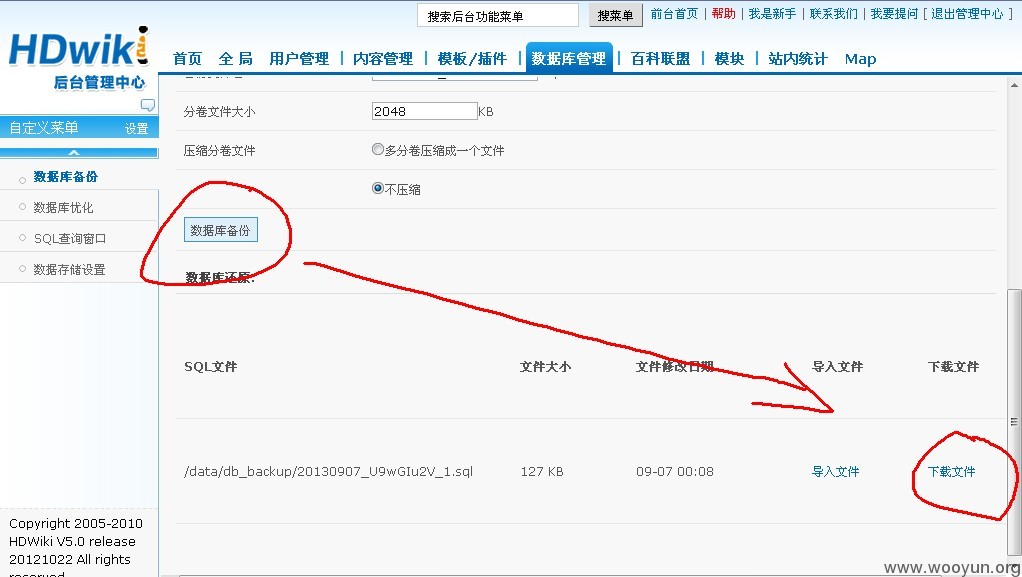
Task: Open 数据存储设置 in sidebar
Action: pyautogui.click(x=69, y=269)
